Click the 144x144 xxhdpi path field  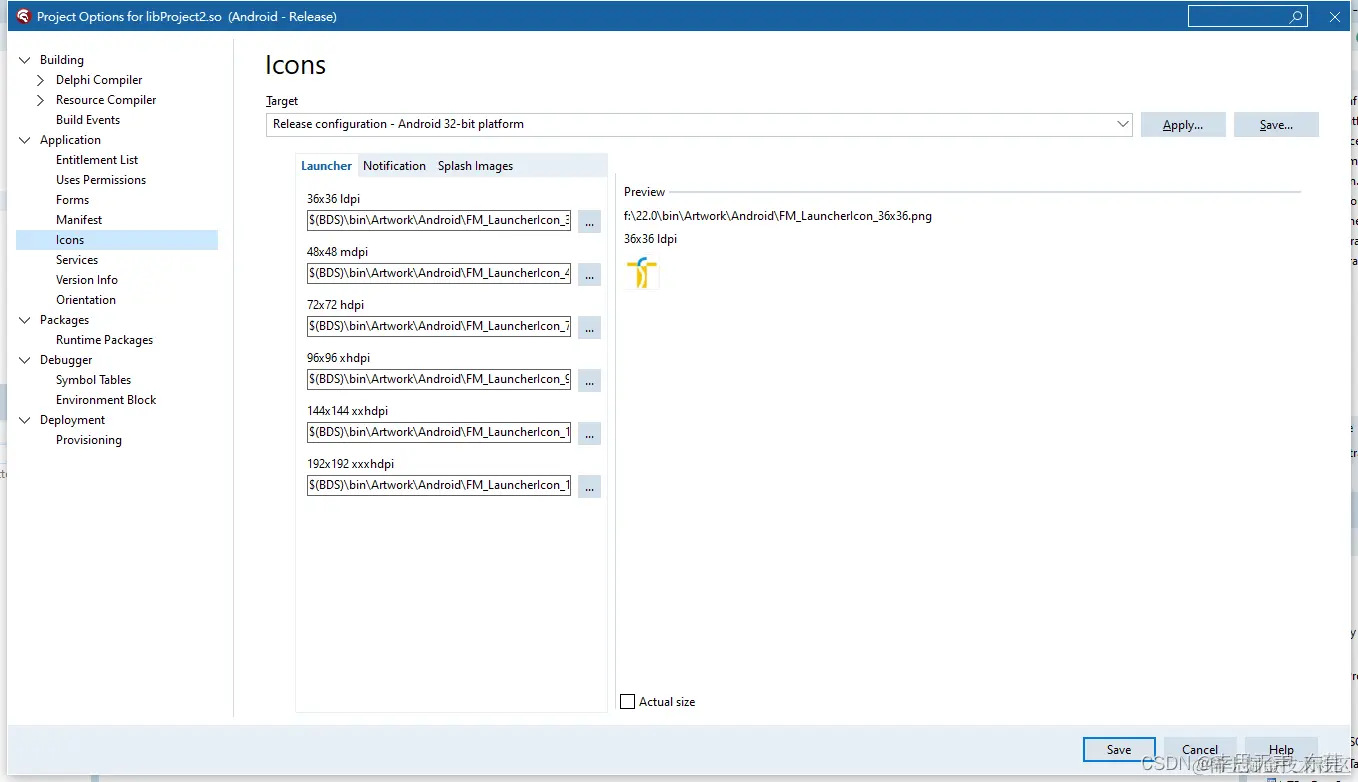(439, 432)
